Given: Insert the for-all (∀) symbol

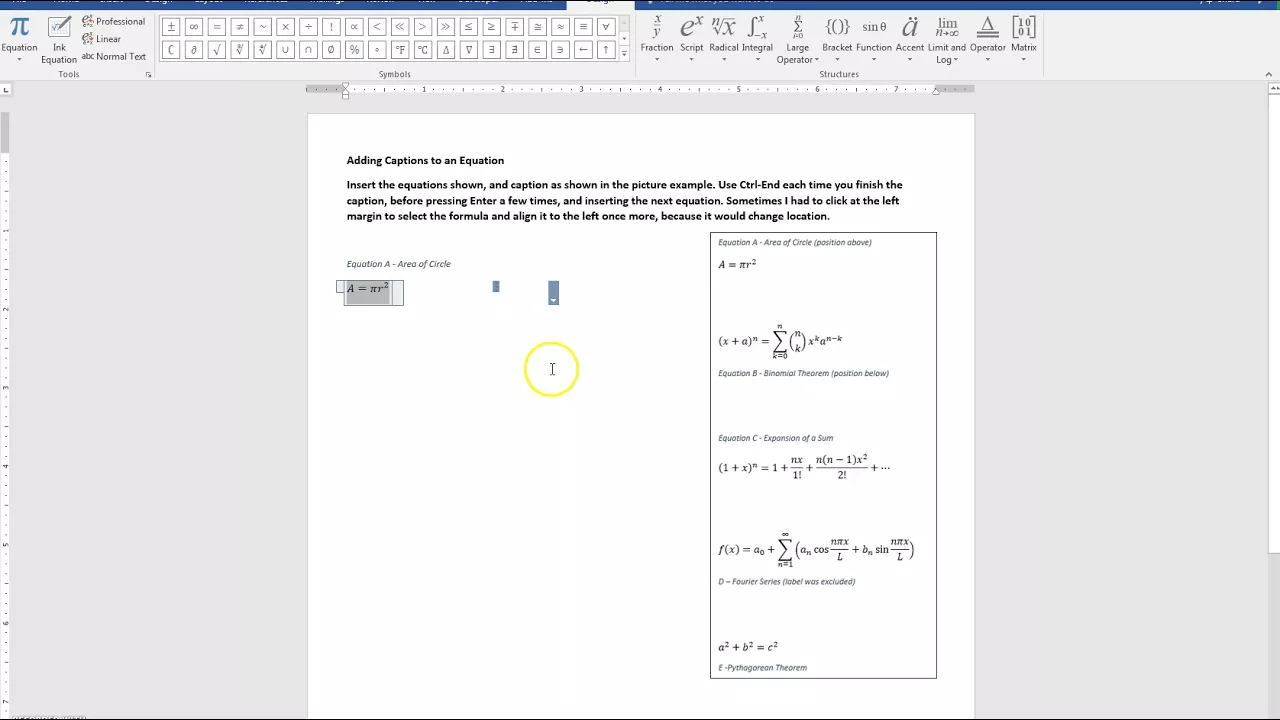Looking at the screenshot, I should [605, 27].
